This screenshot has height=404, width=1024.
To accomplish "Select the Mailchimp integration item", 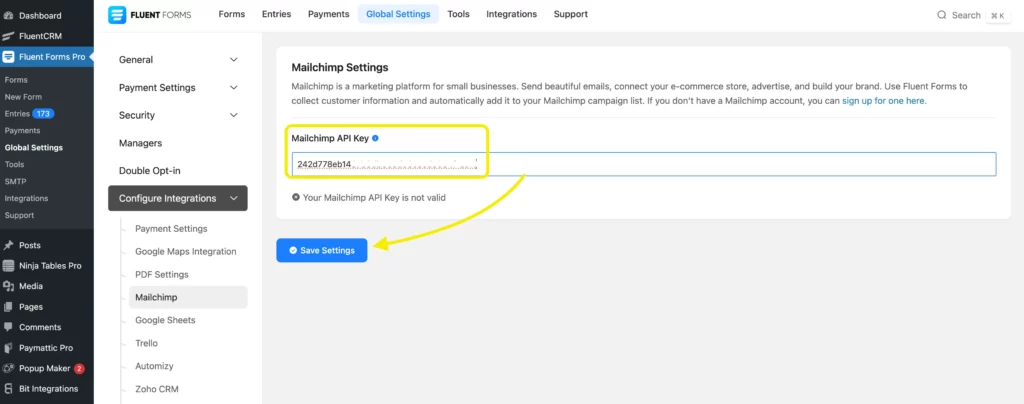I will pyautogui.click(x=188, y=297).
